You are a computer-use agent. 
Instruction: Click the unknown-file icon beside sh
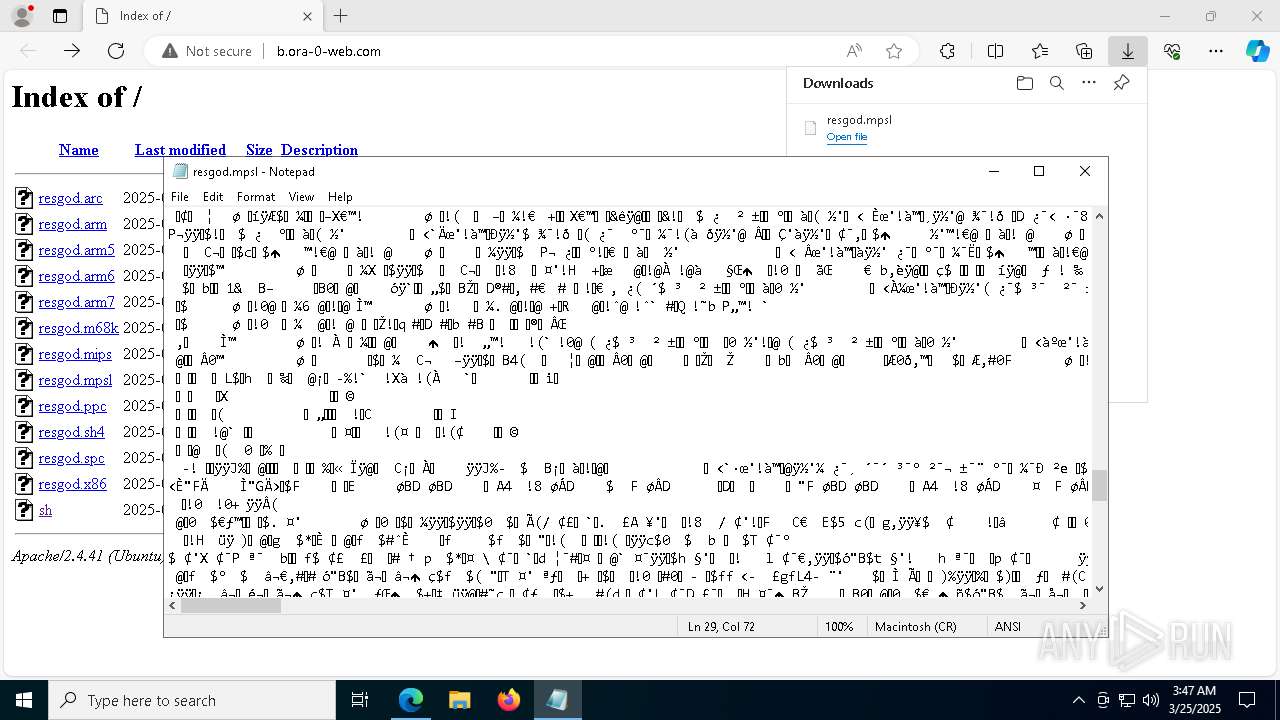click(x=24, y=510)
